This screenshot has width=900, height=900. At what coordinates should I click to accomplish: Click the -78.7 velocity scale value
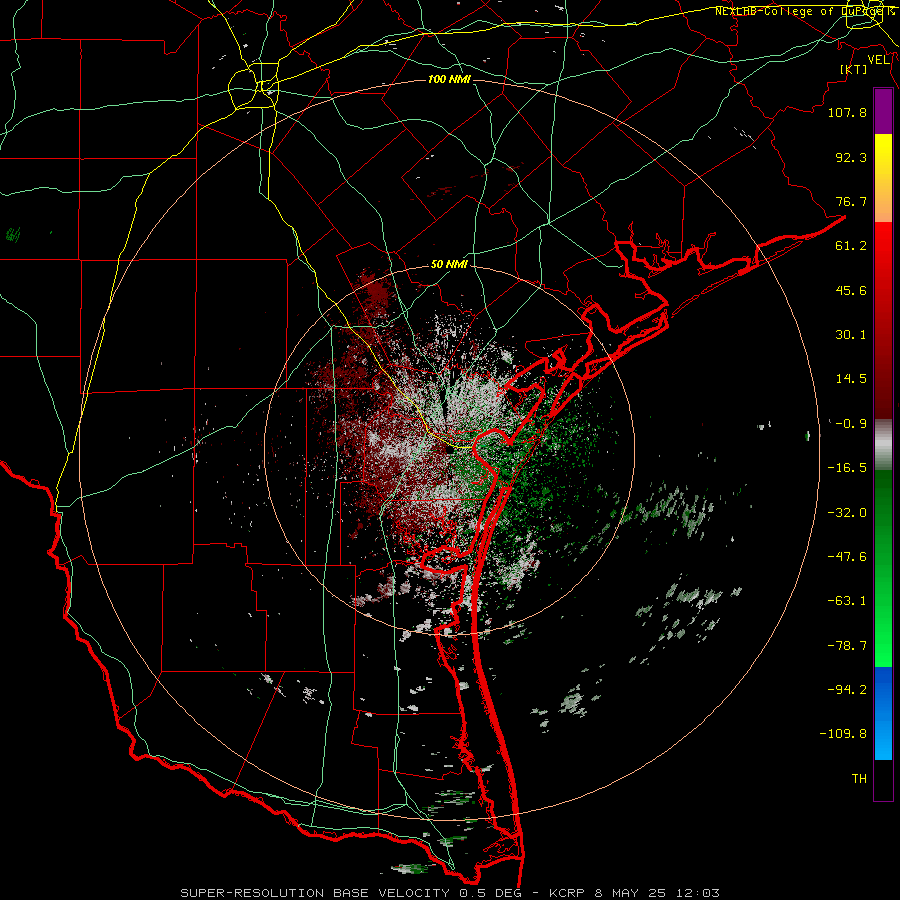point(847,646)
